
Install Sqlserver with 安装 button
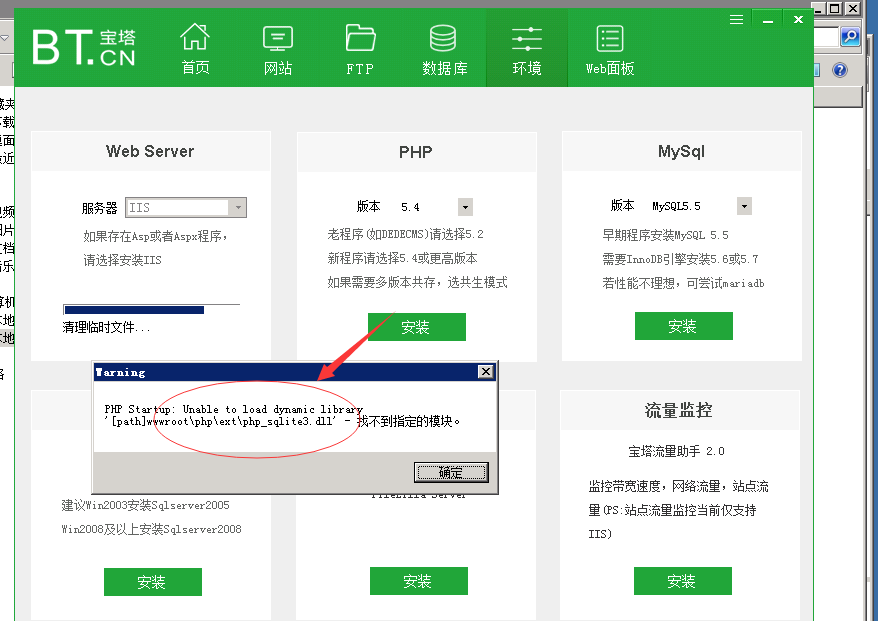152,582
